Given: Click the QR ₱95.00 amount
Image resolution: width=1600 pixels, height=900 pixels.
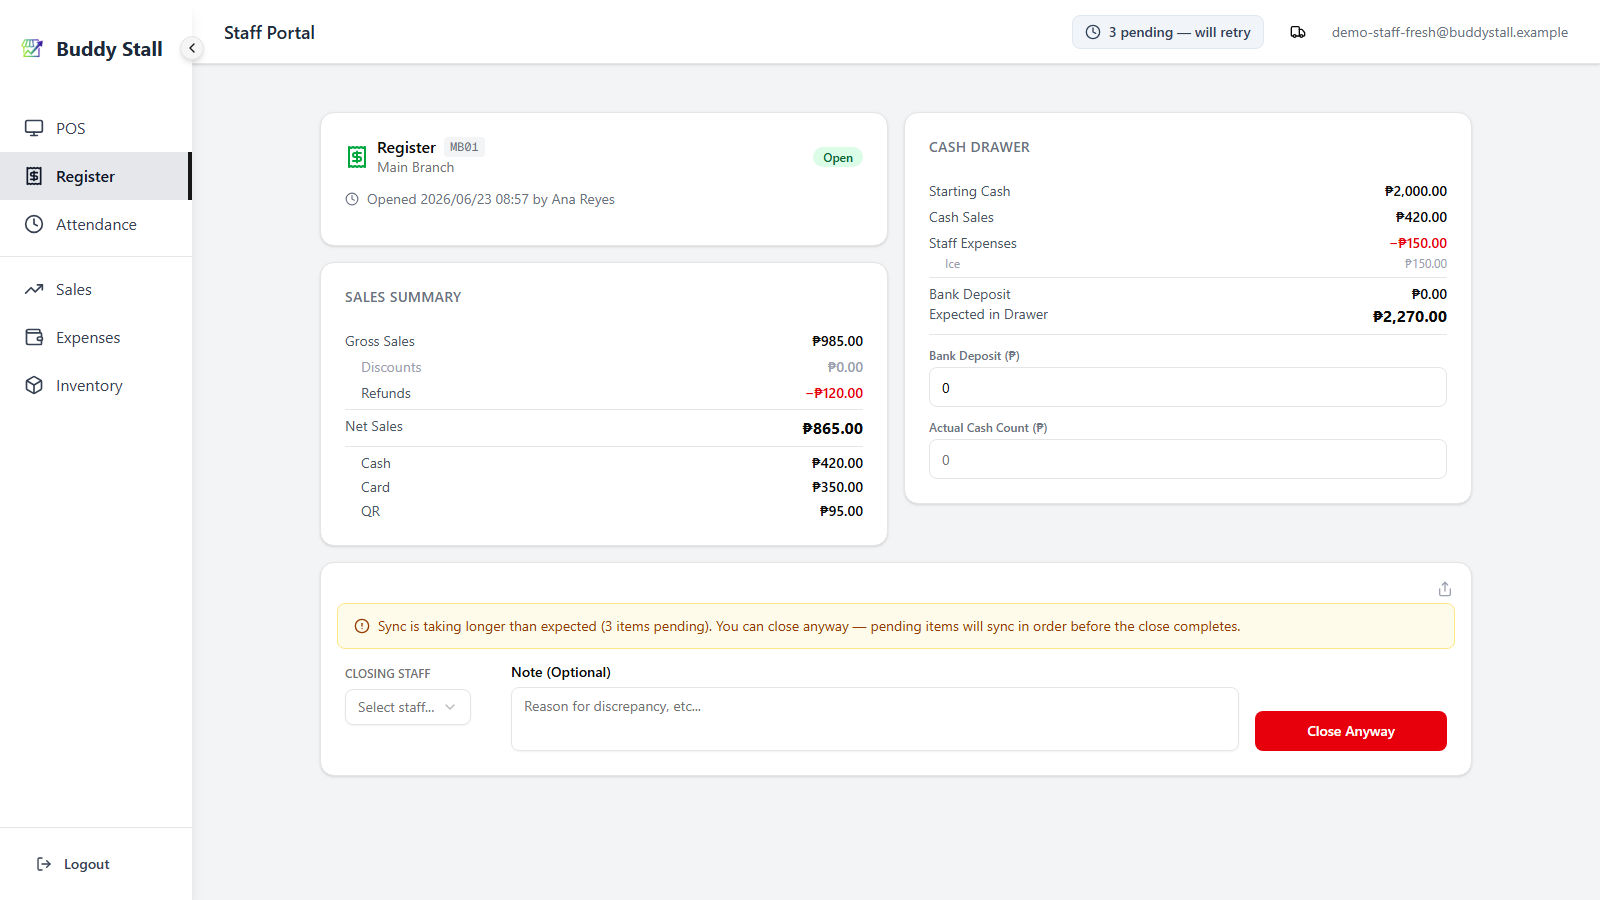Looking at the screenshot, I should coord(842,511).
